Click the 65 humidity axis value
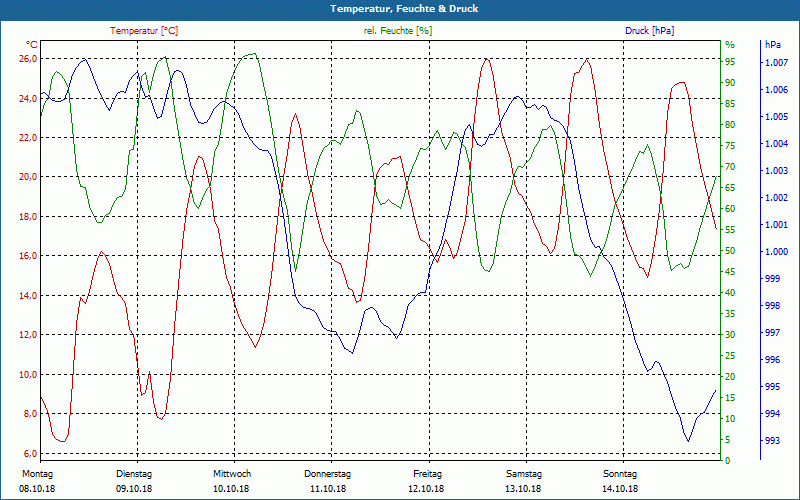 click(x=730, y=188)
